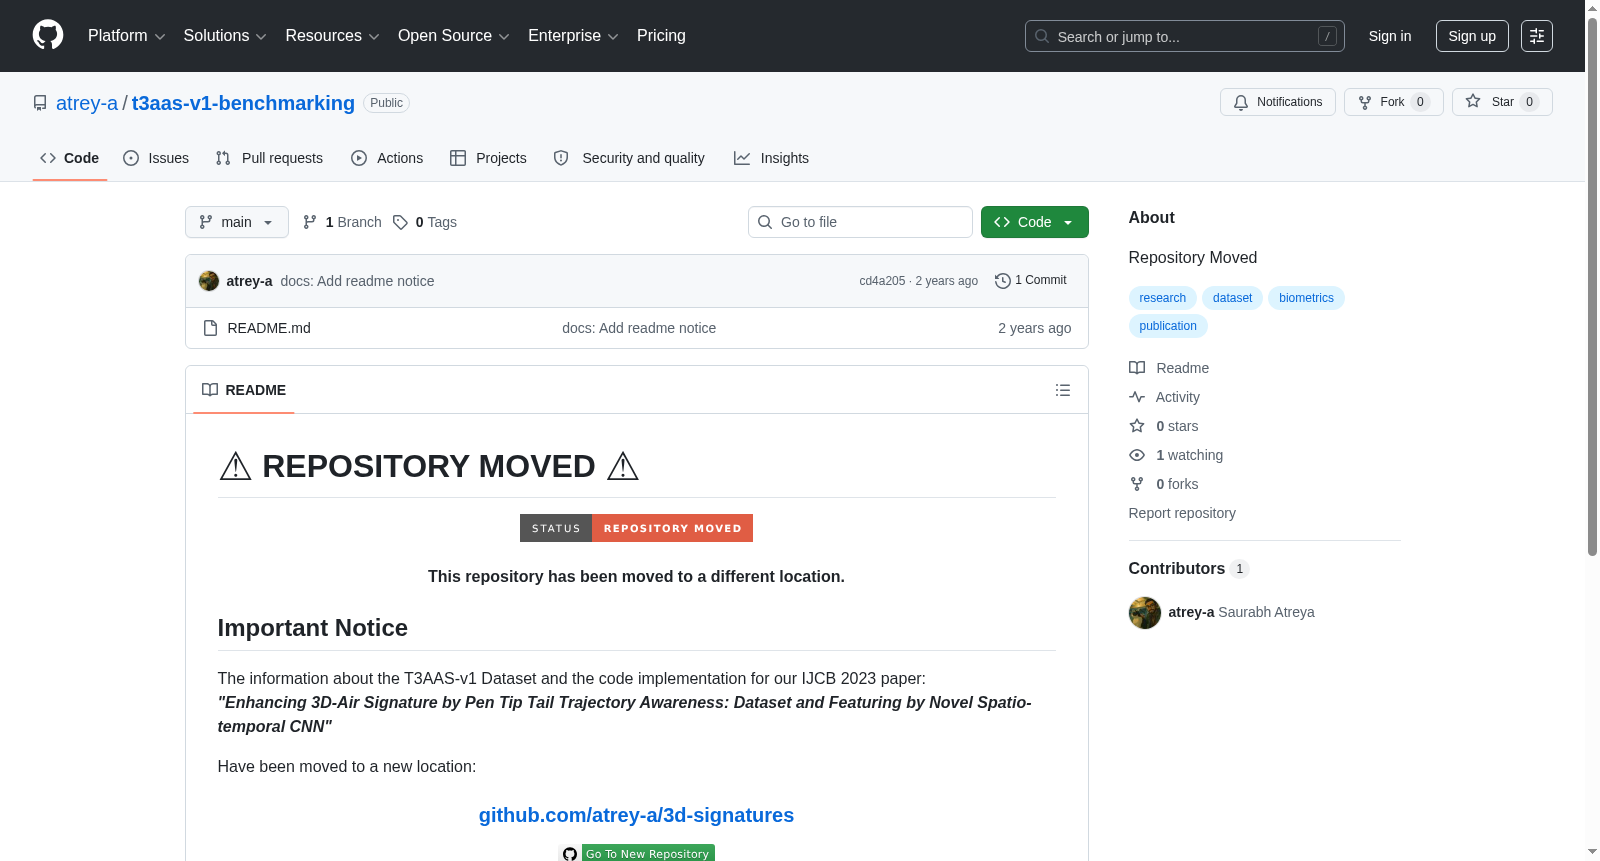
Task: Click the research topic tag
Action: (x=1163, y=298)
